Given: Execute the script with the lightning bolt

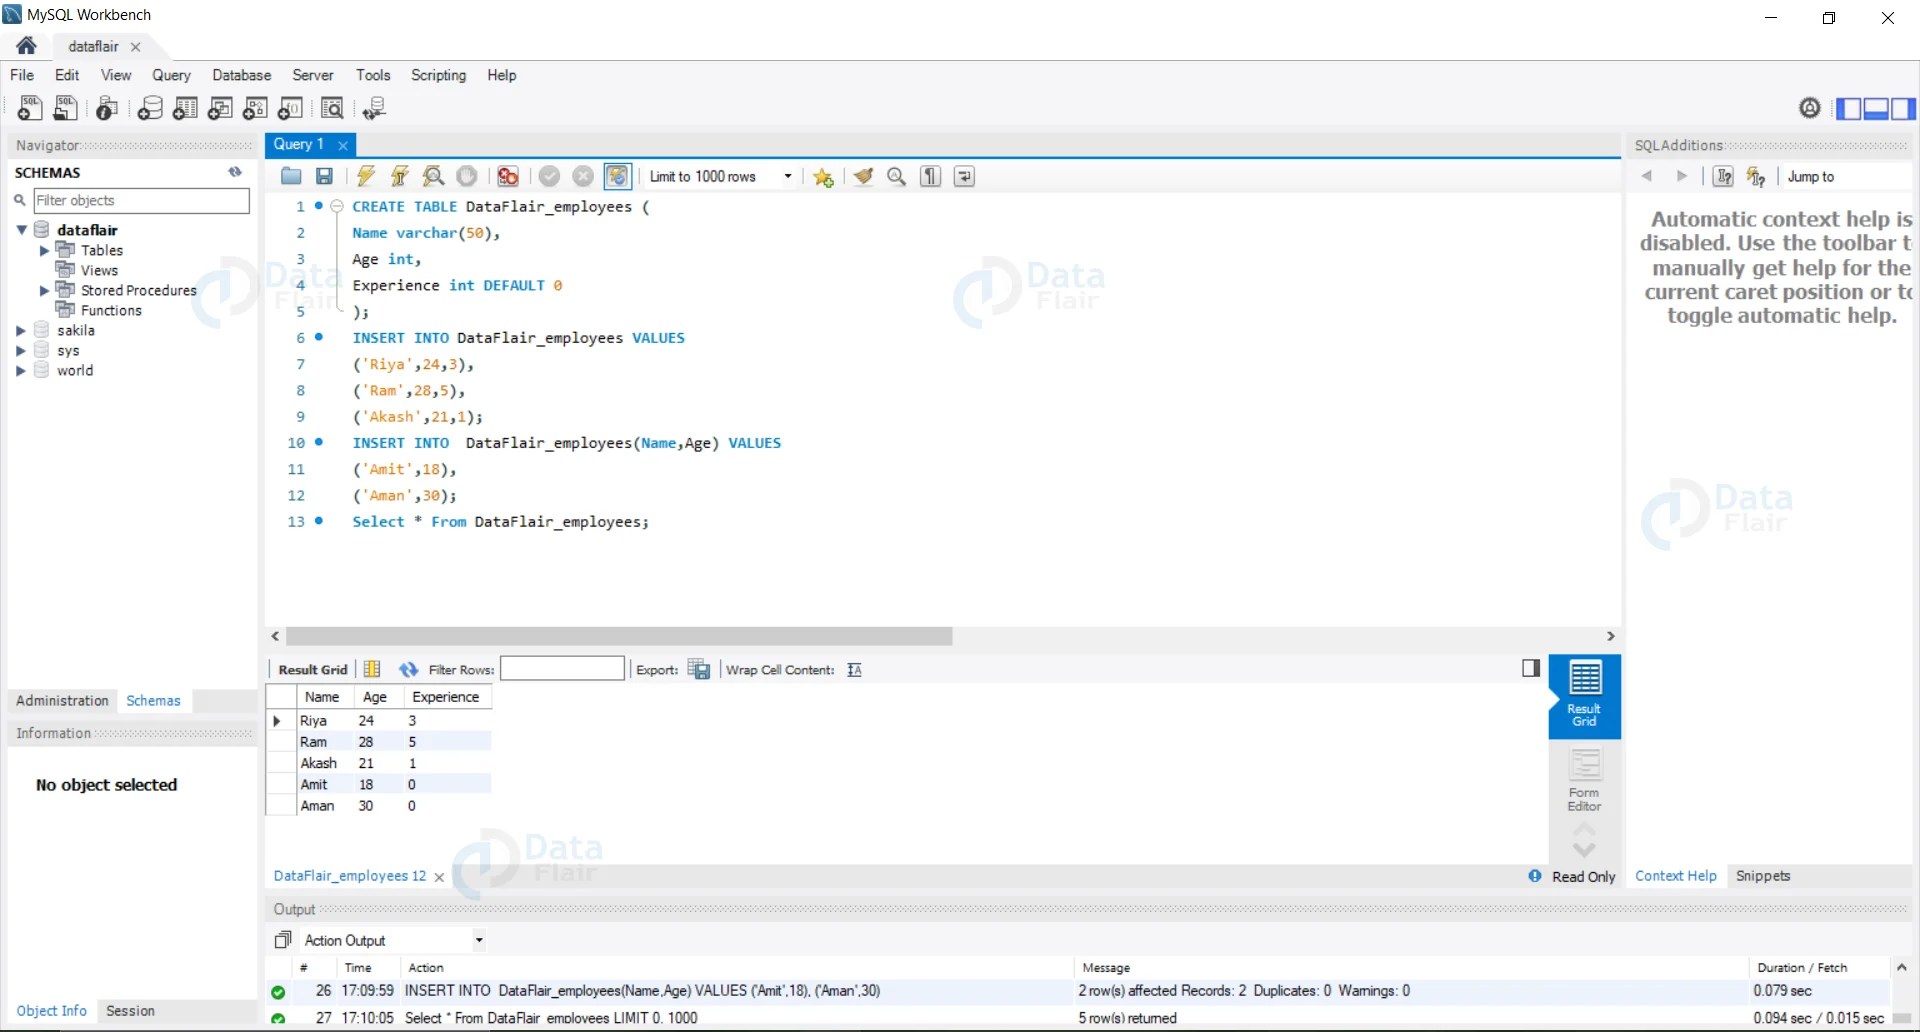Looking at the screenshot, I should point(366,176).
